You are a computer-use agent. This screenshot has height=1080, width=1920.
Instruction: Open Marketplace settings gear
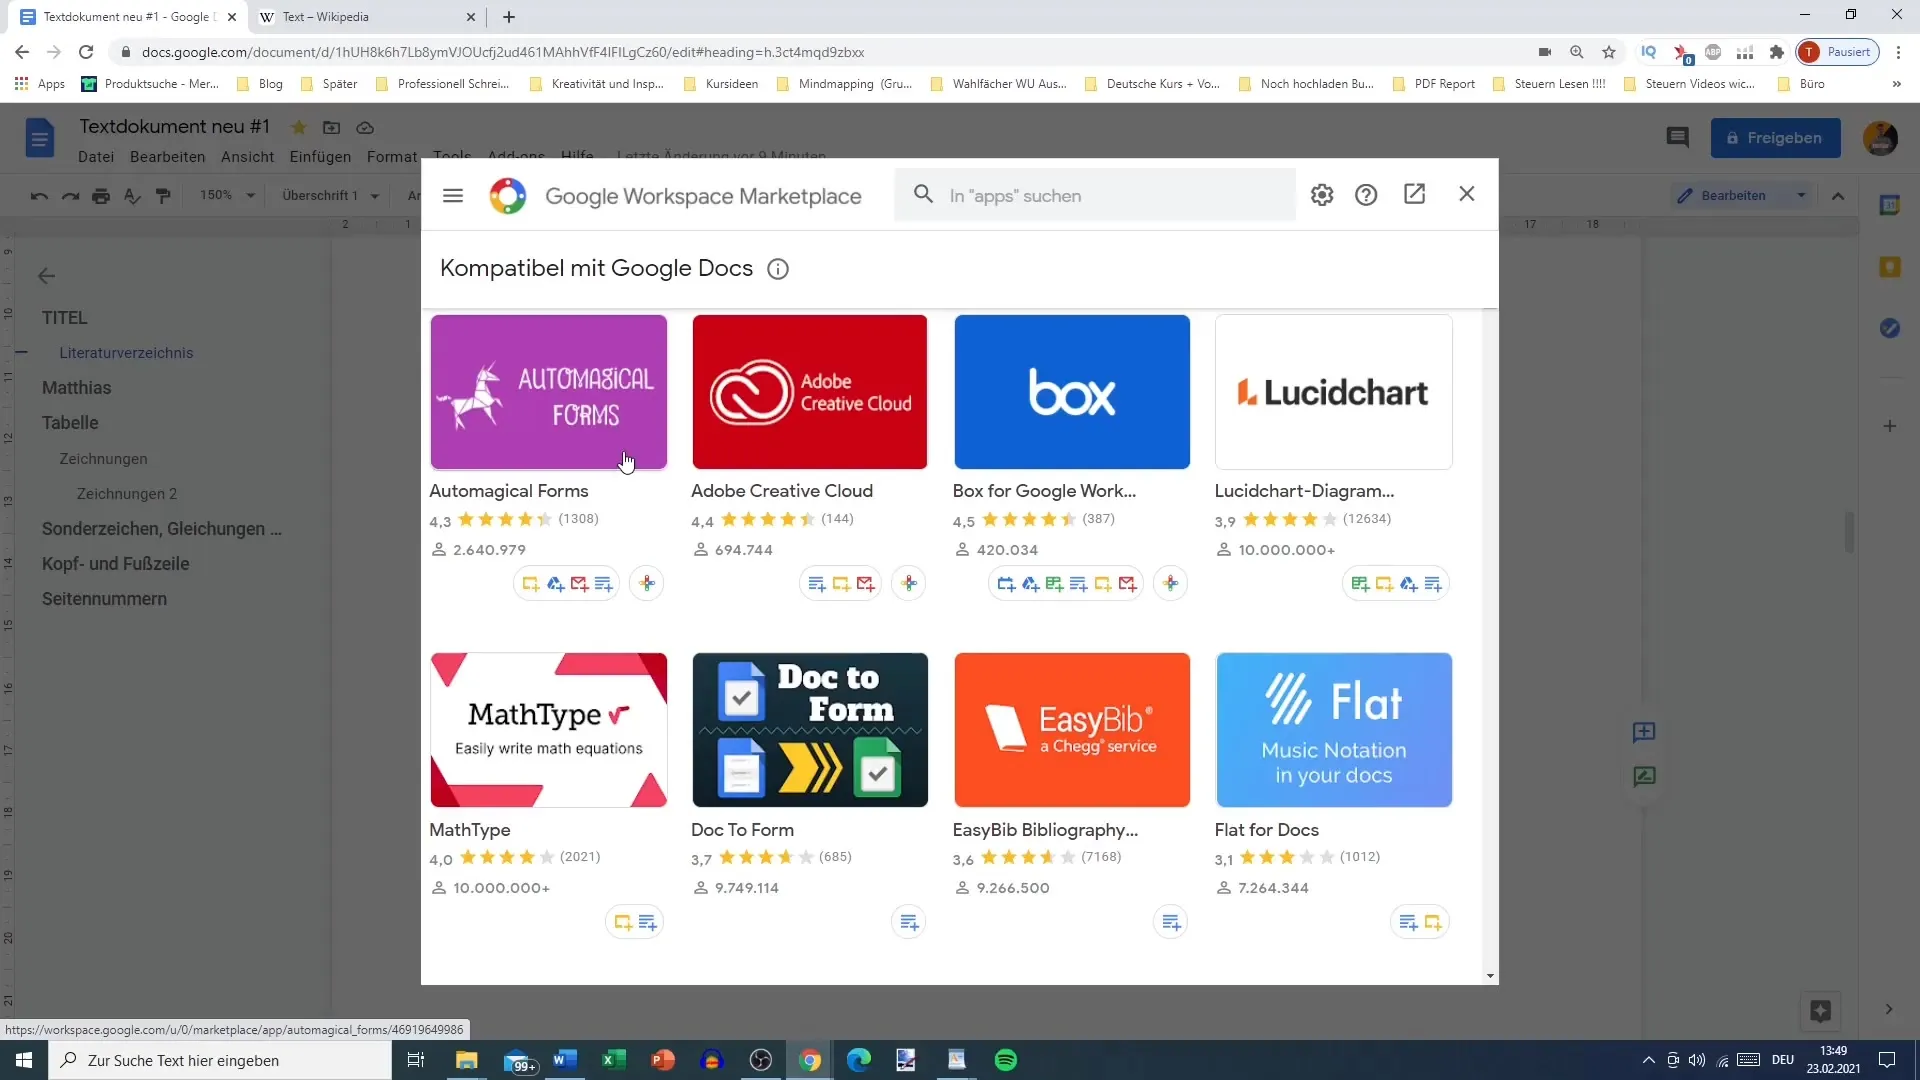[1322, 195]
